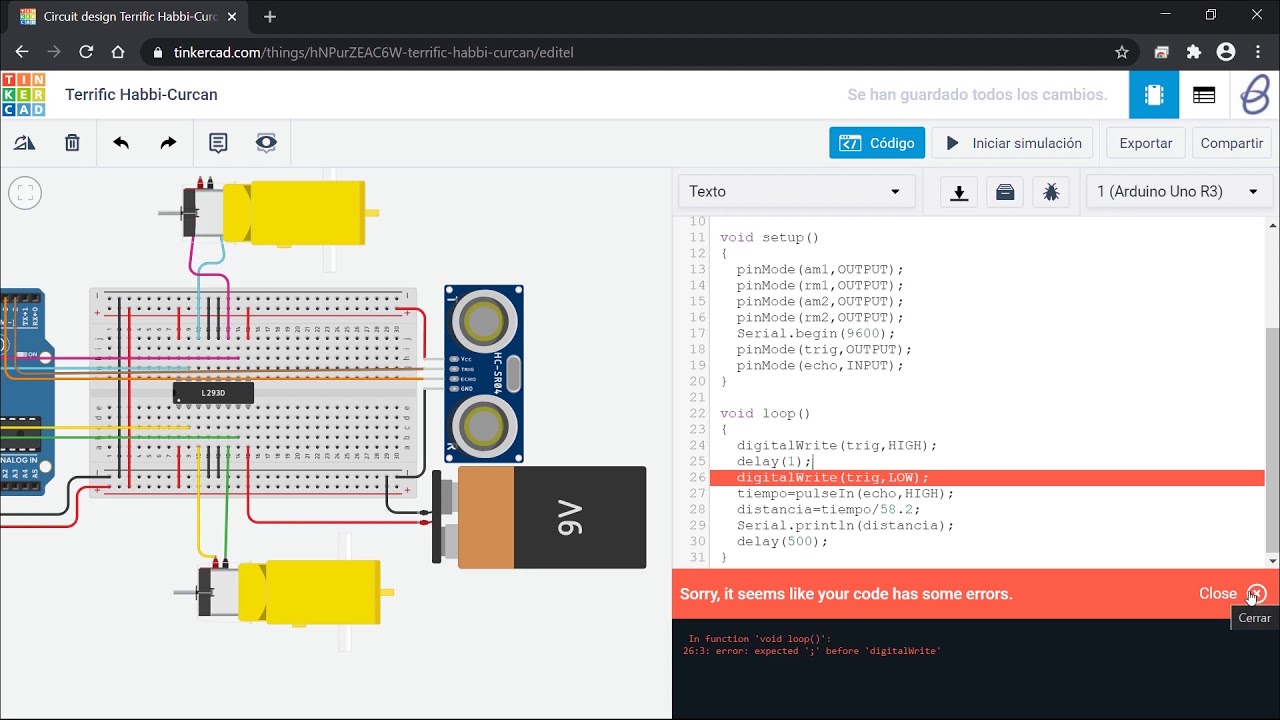Screen dimensions: 1280x720
Task: Rotate the selected component
Action: (24, 143)
